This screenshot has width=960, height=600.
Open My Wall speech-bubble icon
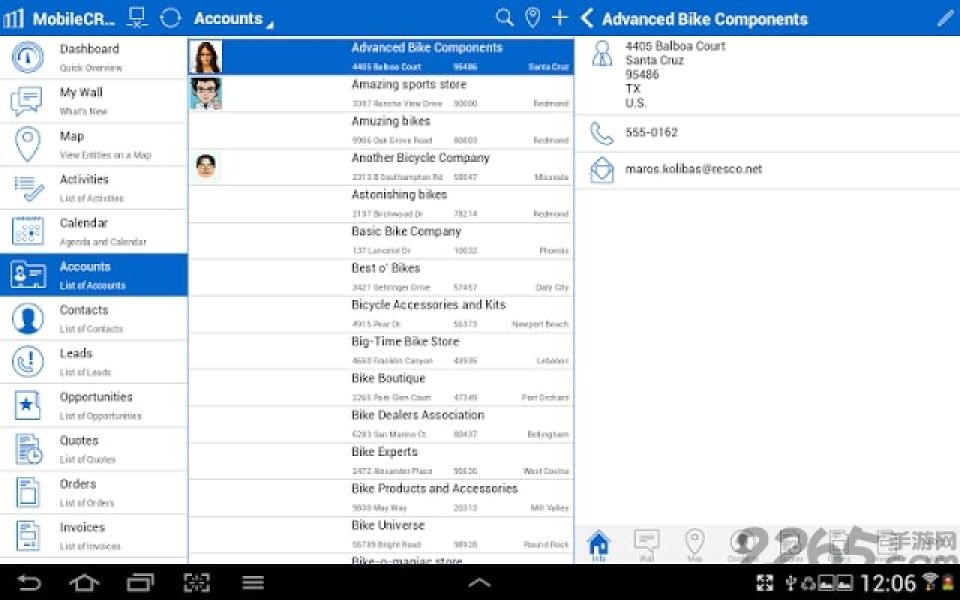point(27,101)
